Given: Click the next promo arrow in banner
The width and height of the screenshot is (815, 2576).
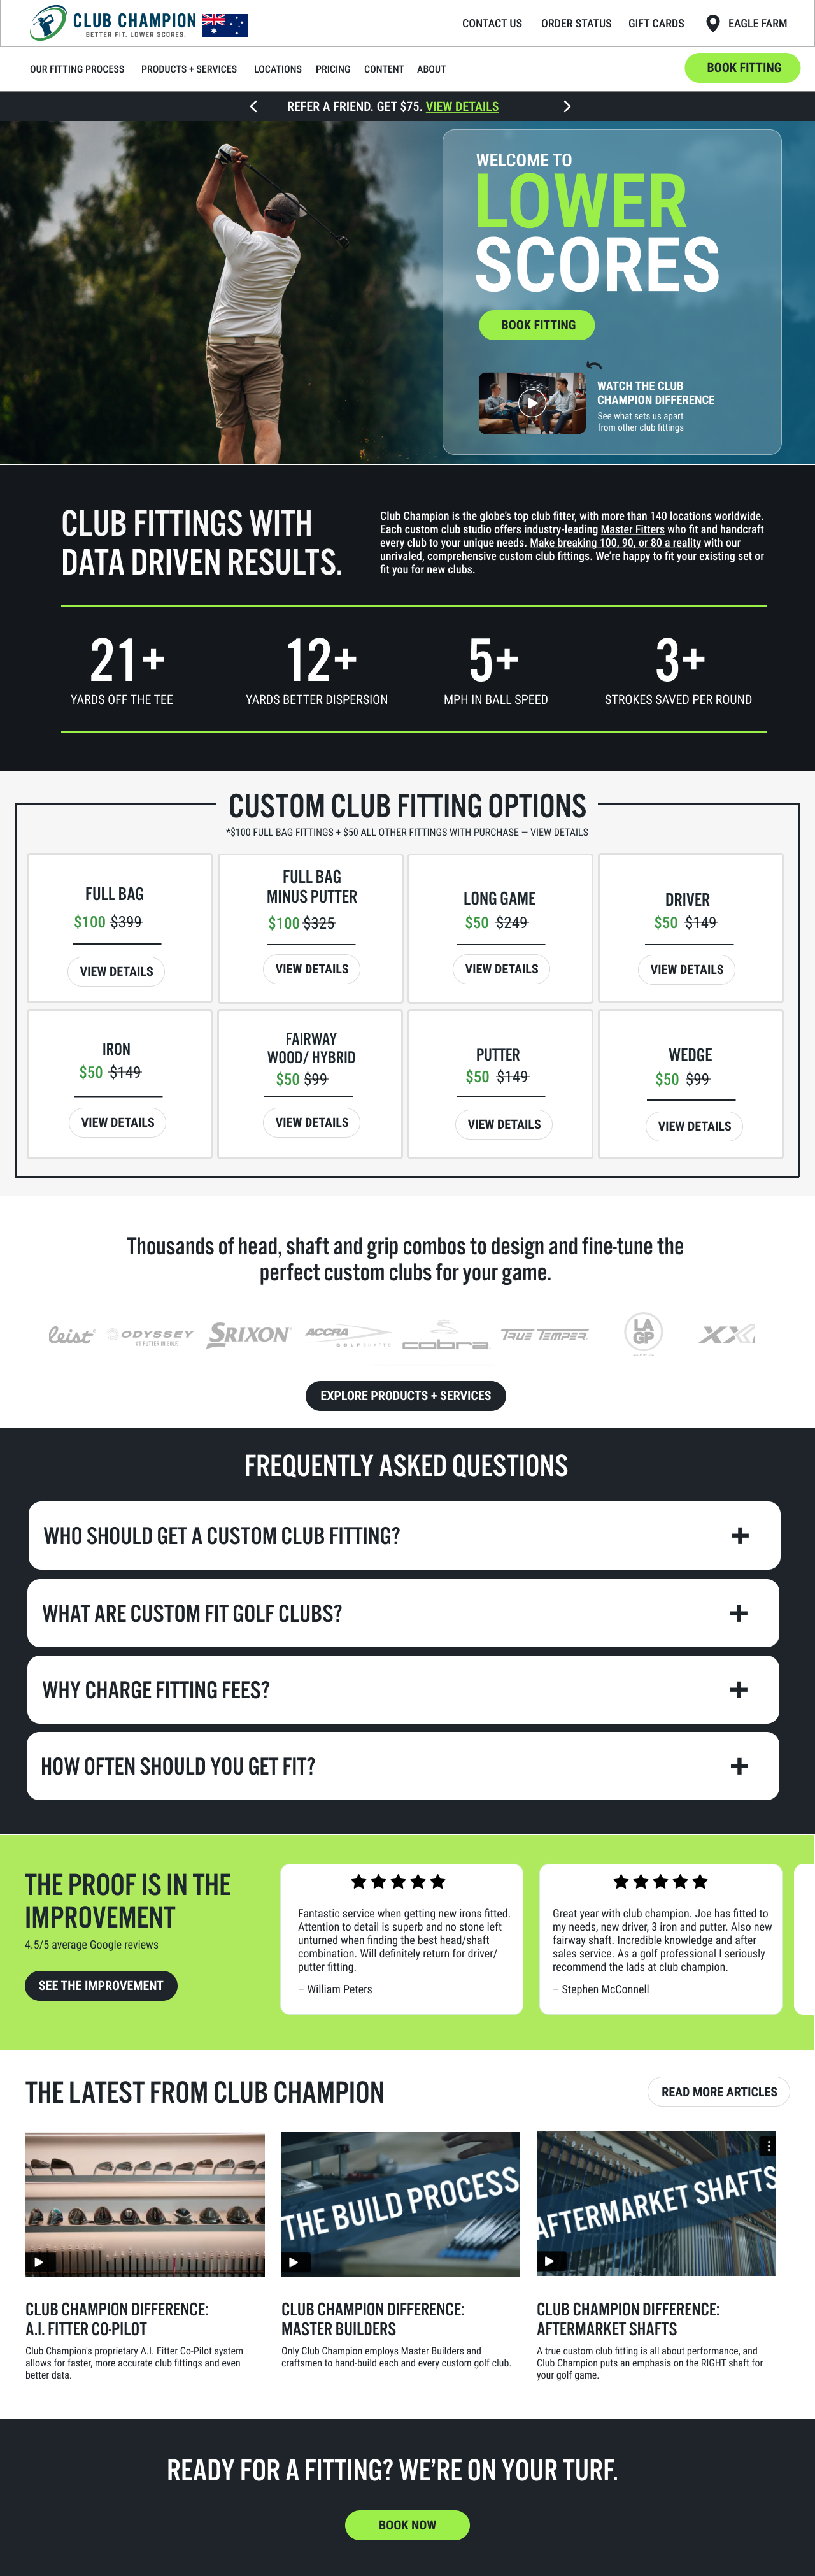Looking at the screenshot, I should (567, 106).
